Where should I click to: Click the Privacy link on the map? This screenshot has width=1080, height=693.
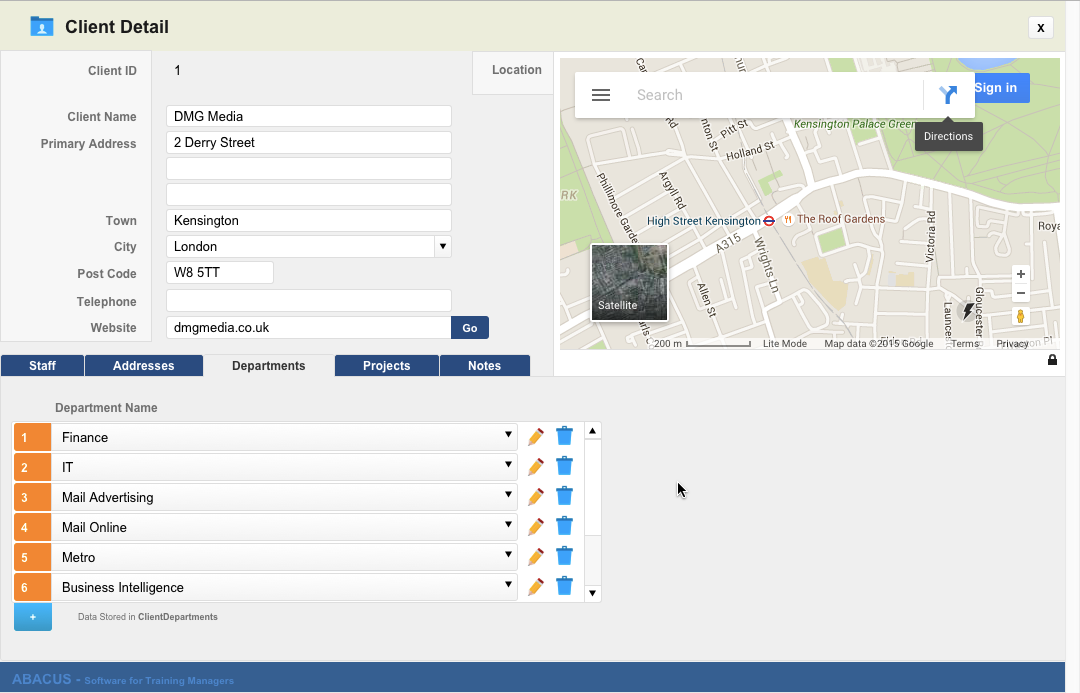coord(1012,344)
